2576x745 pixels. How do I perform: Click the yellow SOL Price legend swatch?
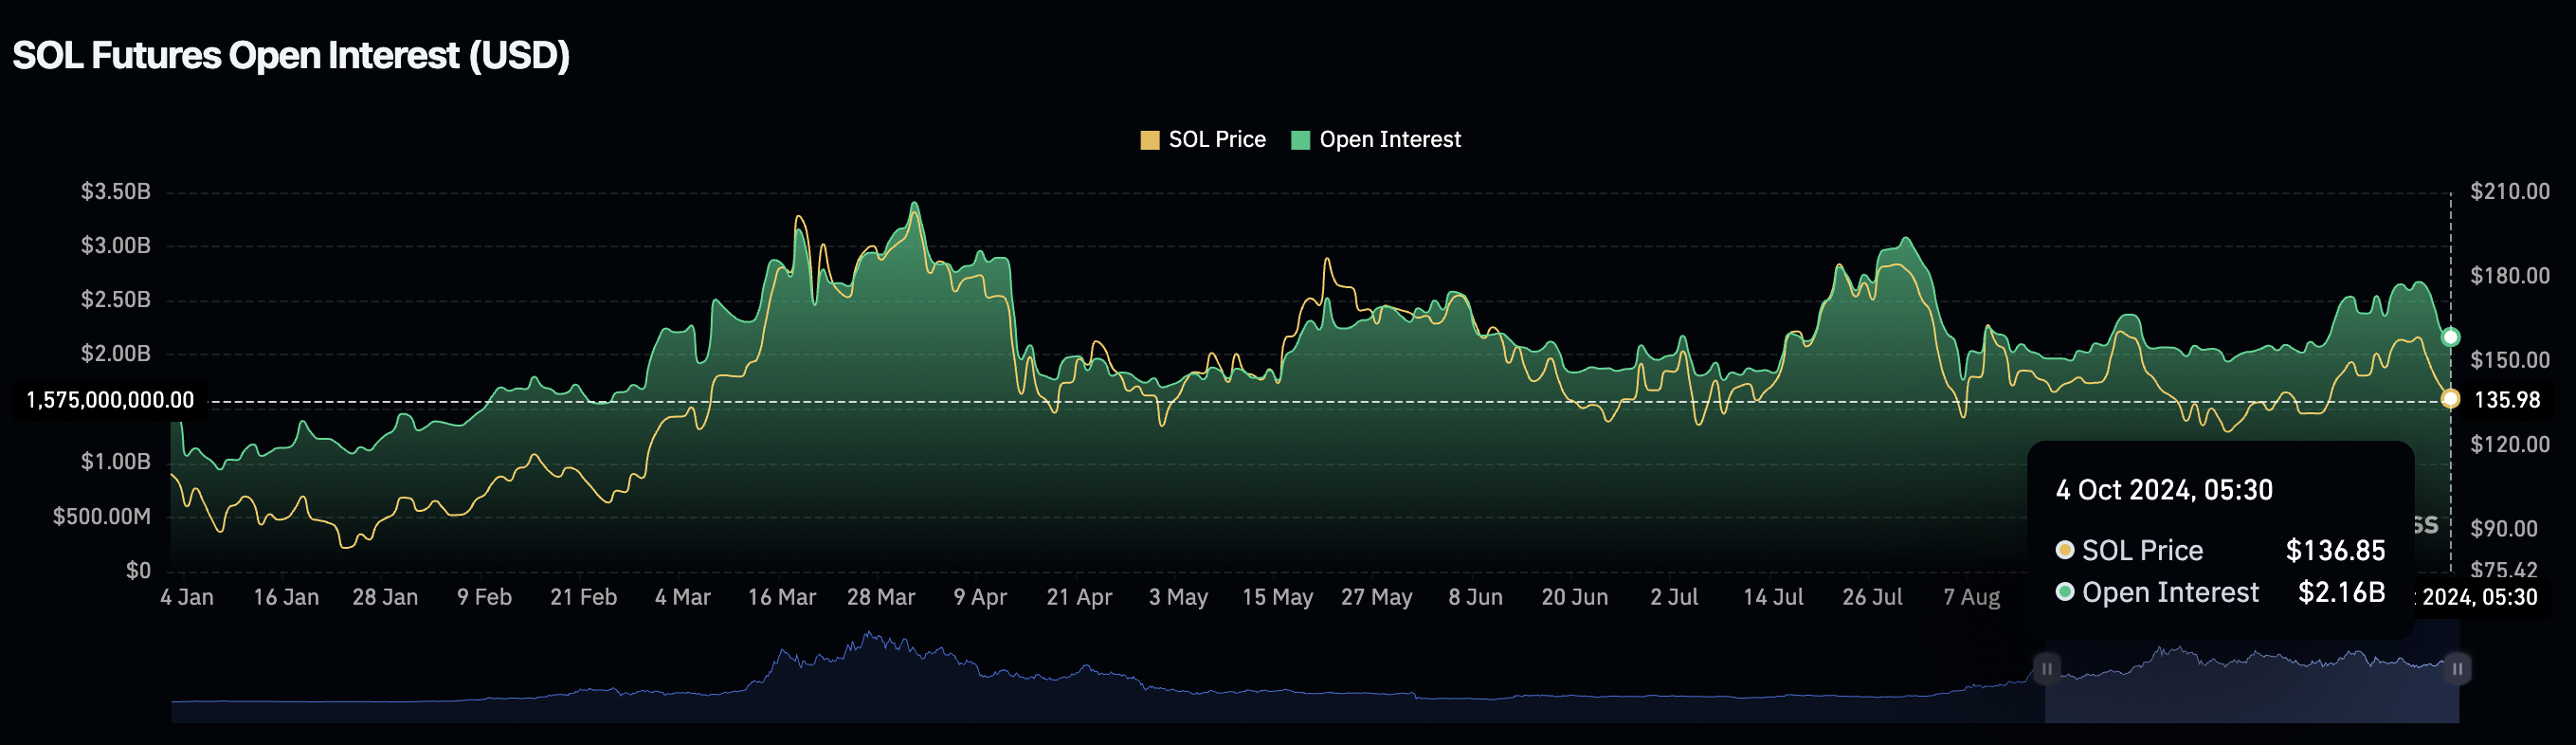pos(1150,140)
